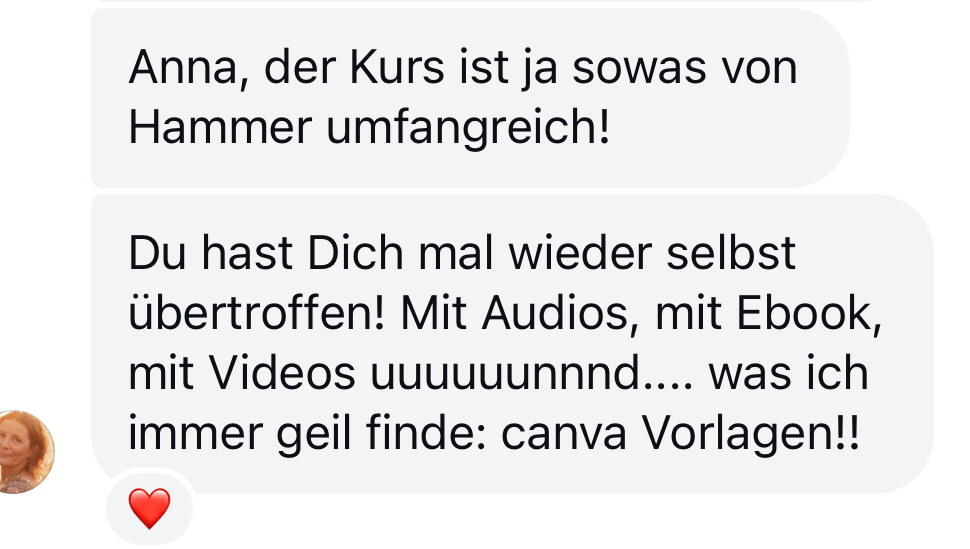Click the white reaction pill around the heart

[x=149, y=508]
